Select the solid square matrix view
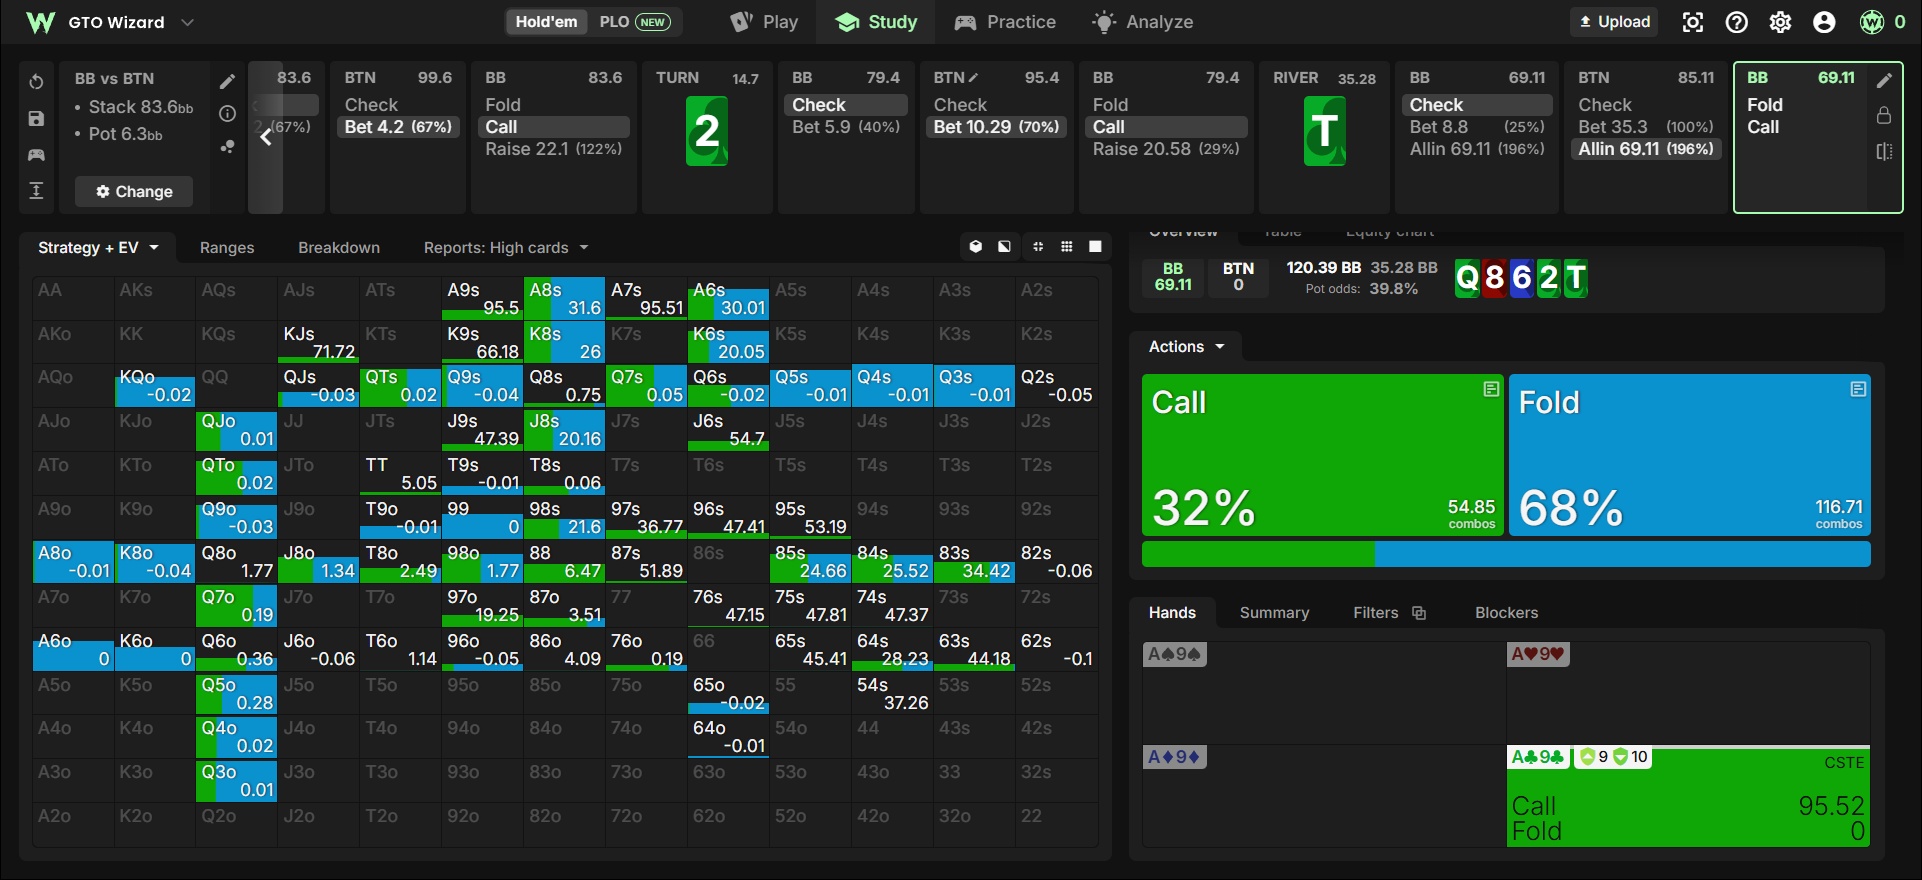1922x880 pixels. coord(1096,247)
